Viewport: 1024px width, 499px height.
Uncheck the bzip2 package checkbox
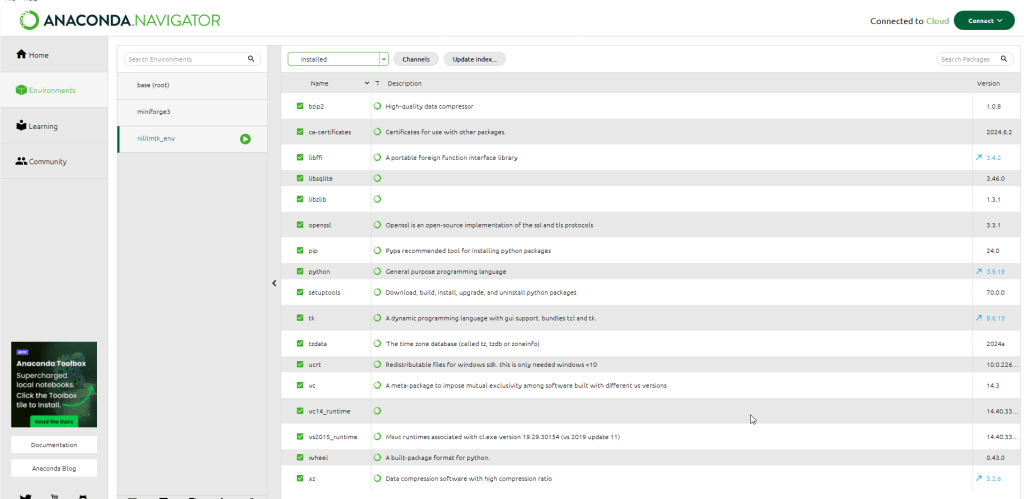point(300,106)
